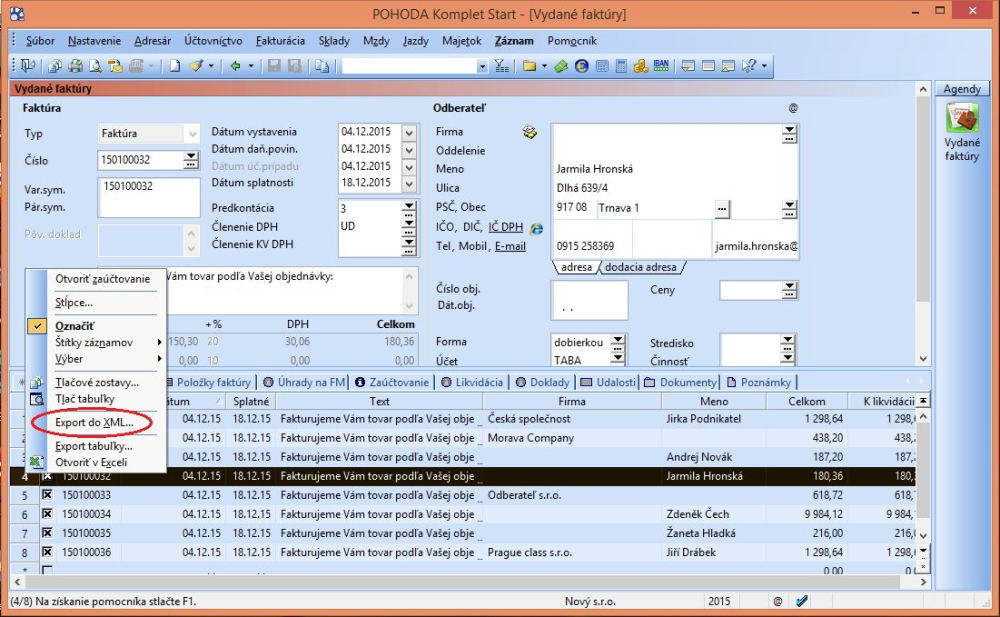
Task: Choose Export tabuľky... from context menu
Action: click(94, 446)
